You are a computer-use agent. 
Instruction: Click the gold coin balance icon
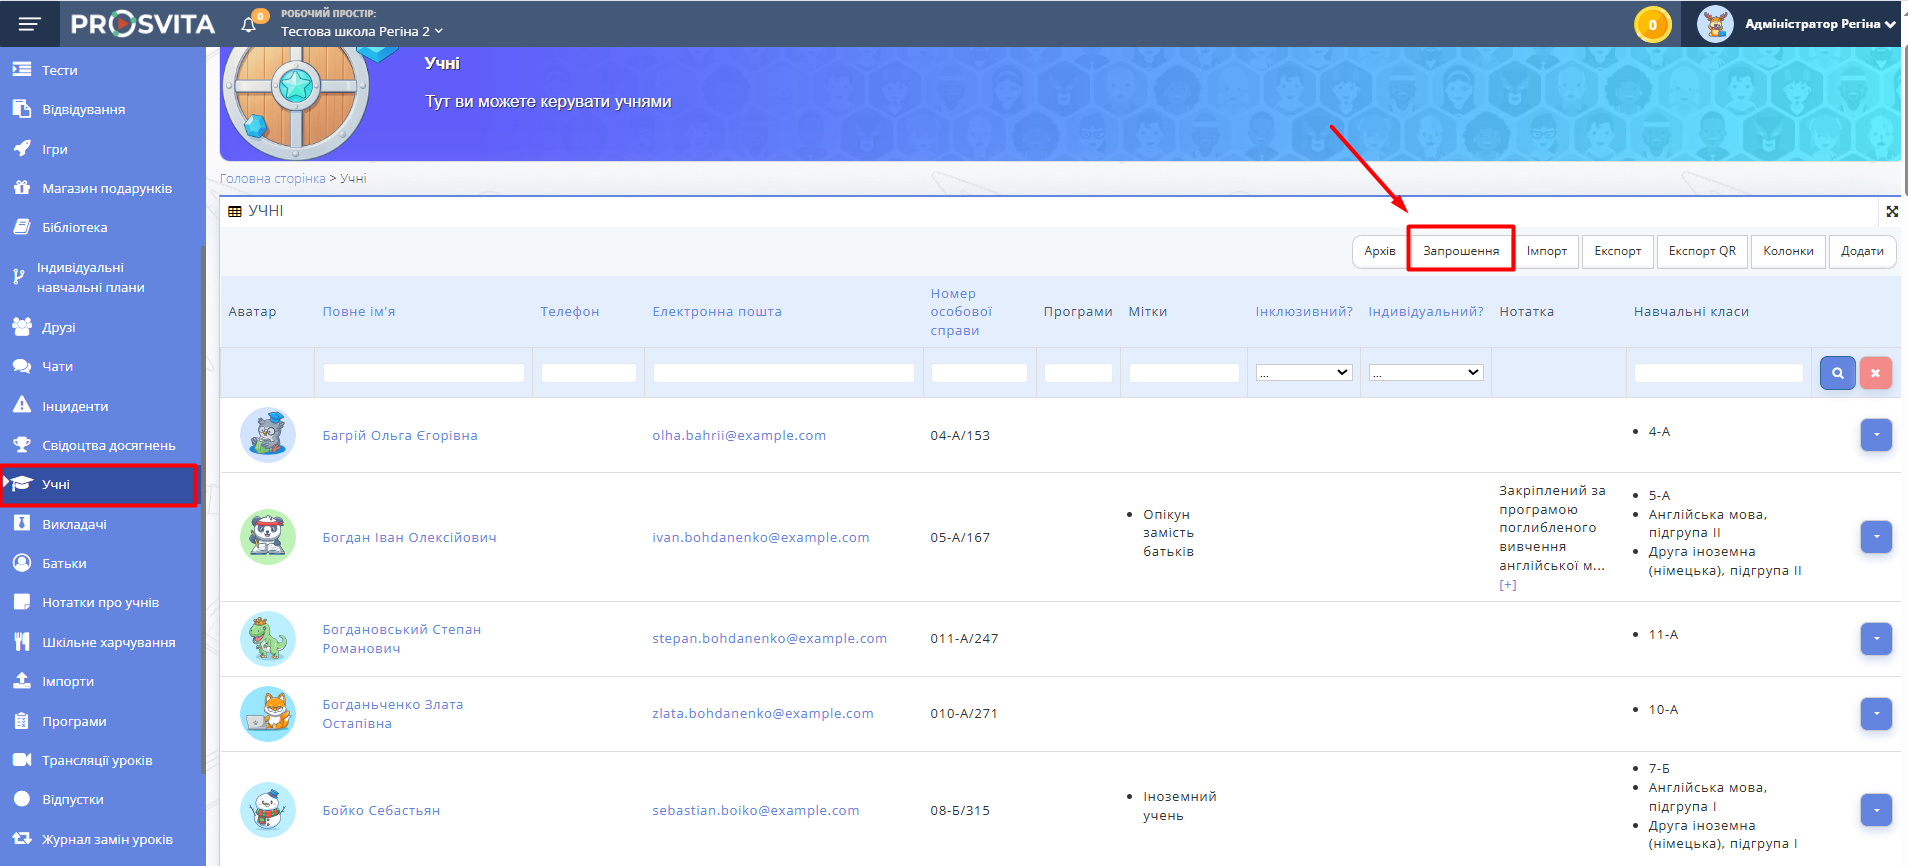(1652, 24)
